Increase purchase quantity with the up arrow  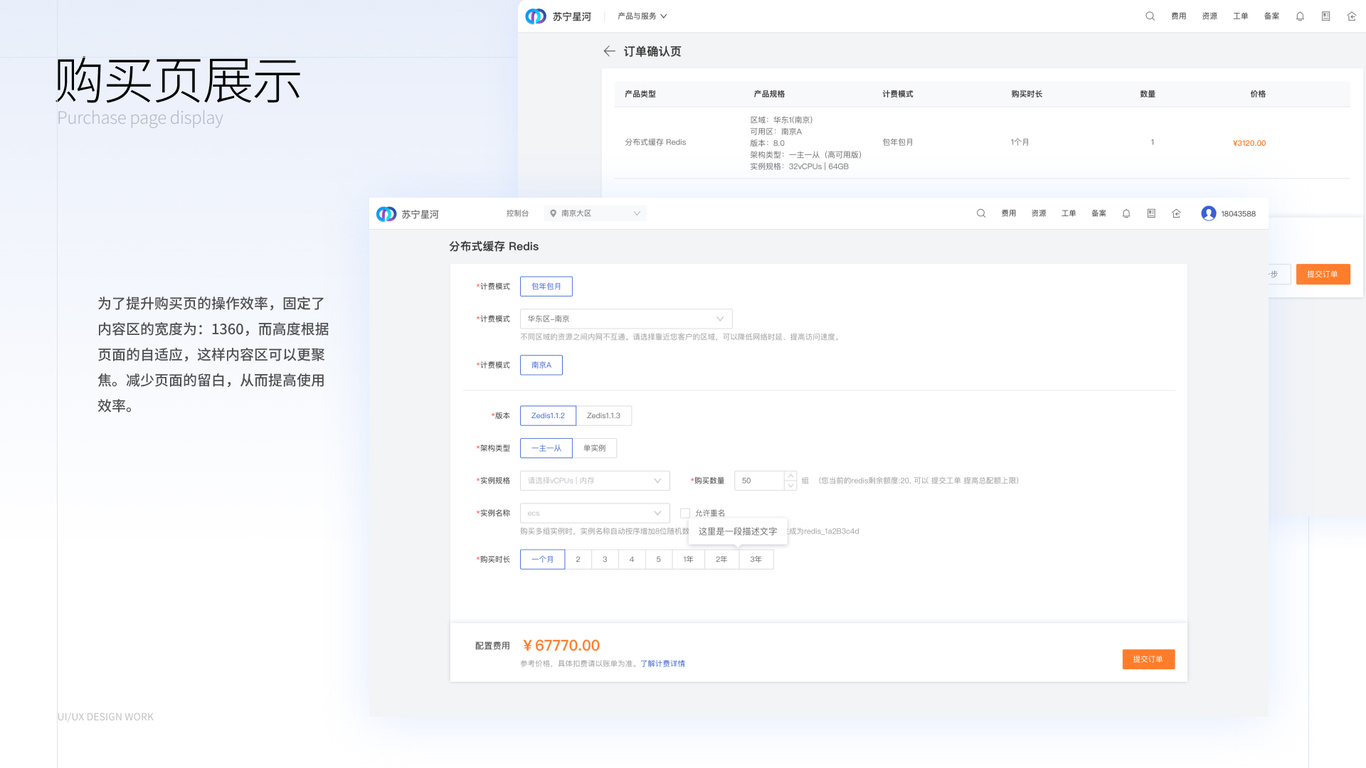[x=790, y=476]
